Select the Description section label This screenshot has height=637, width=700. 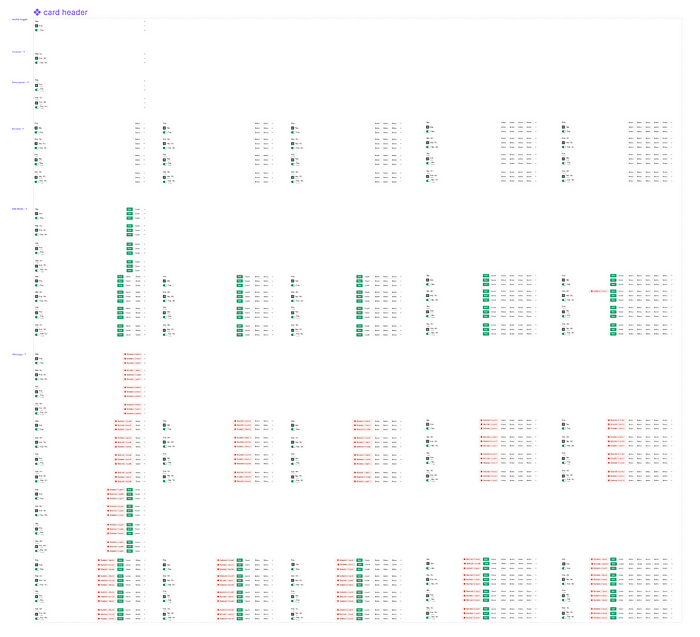click(x=20, y=83)
